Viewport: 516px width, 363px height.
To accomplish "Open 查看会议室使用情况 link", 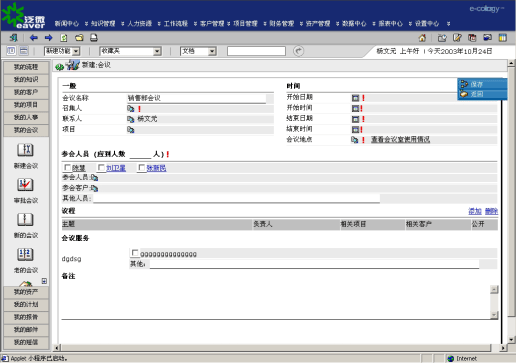I will (400, 140).
